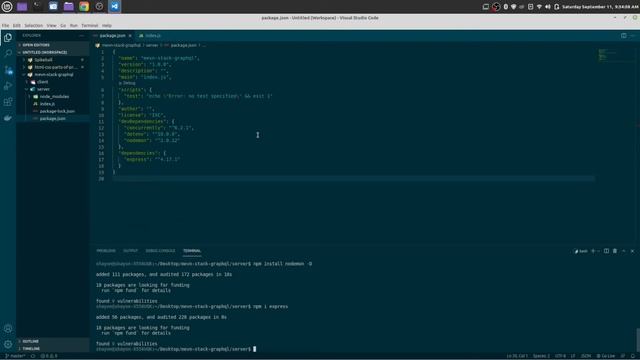Open the Run and Debug view
The image size is (640, 360).
click(8, 86)
